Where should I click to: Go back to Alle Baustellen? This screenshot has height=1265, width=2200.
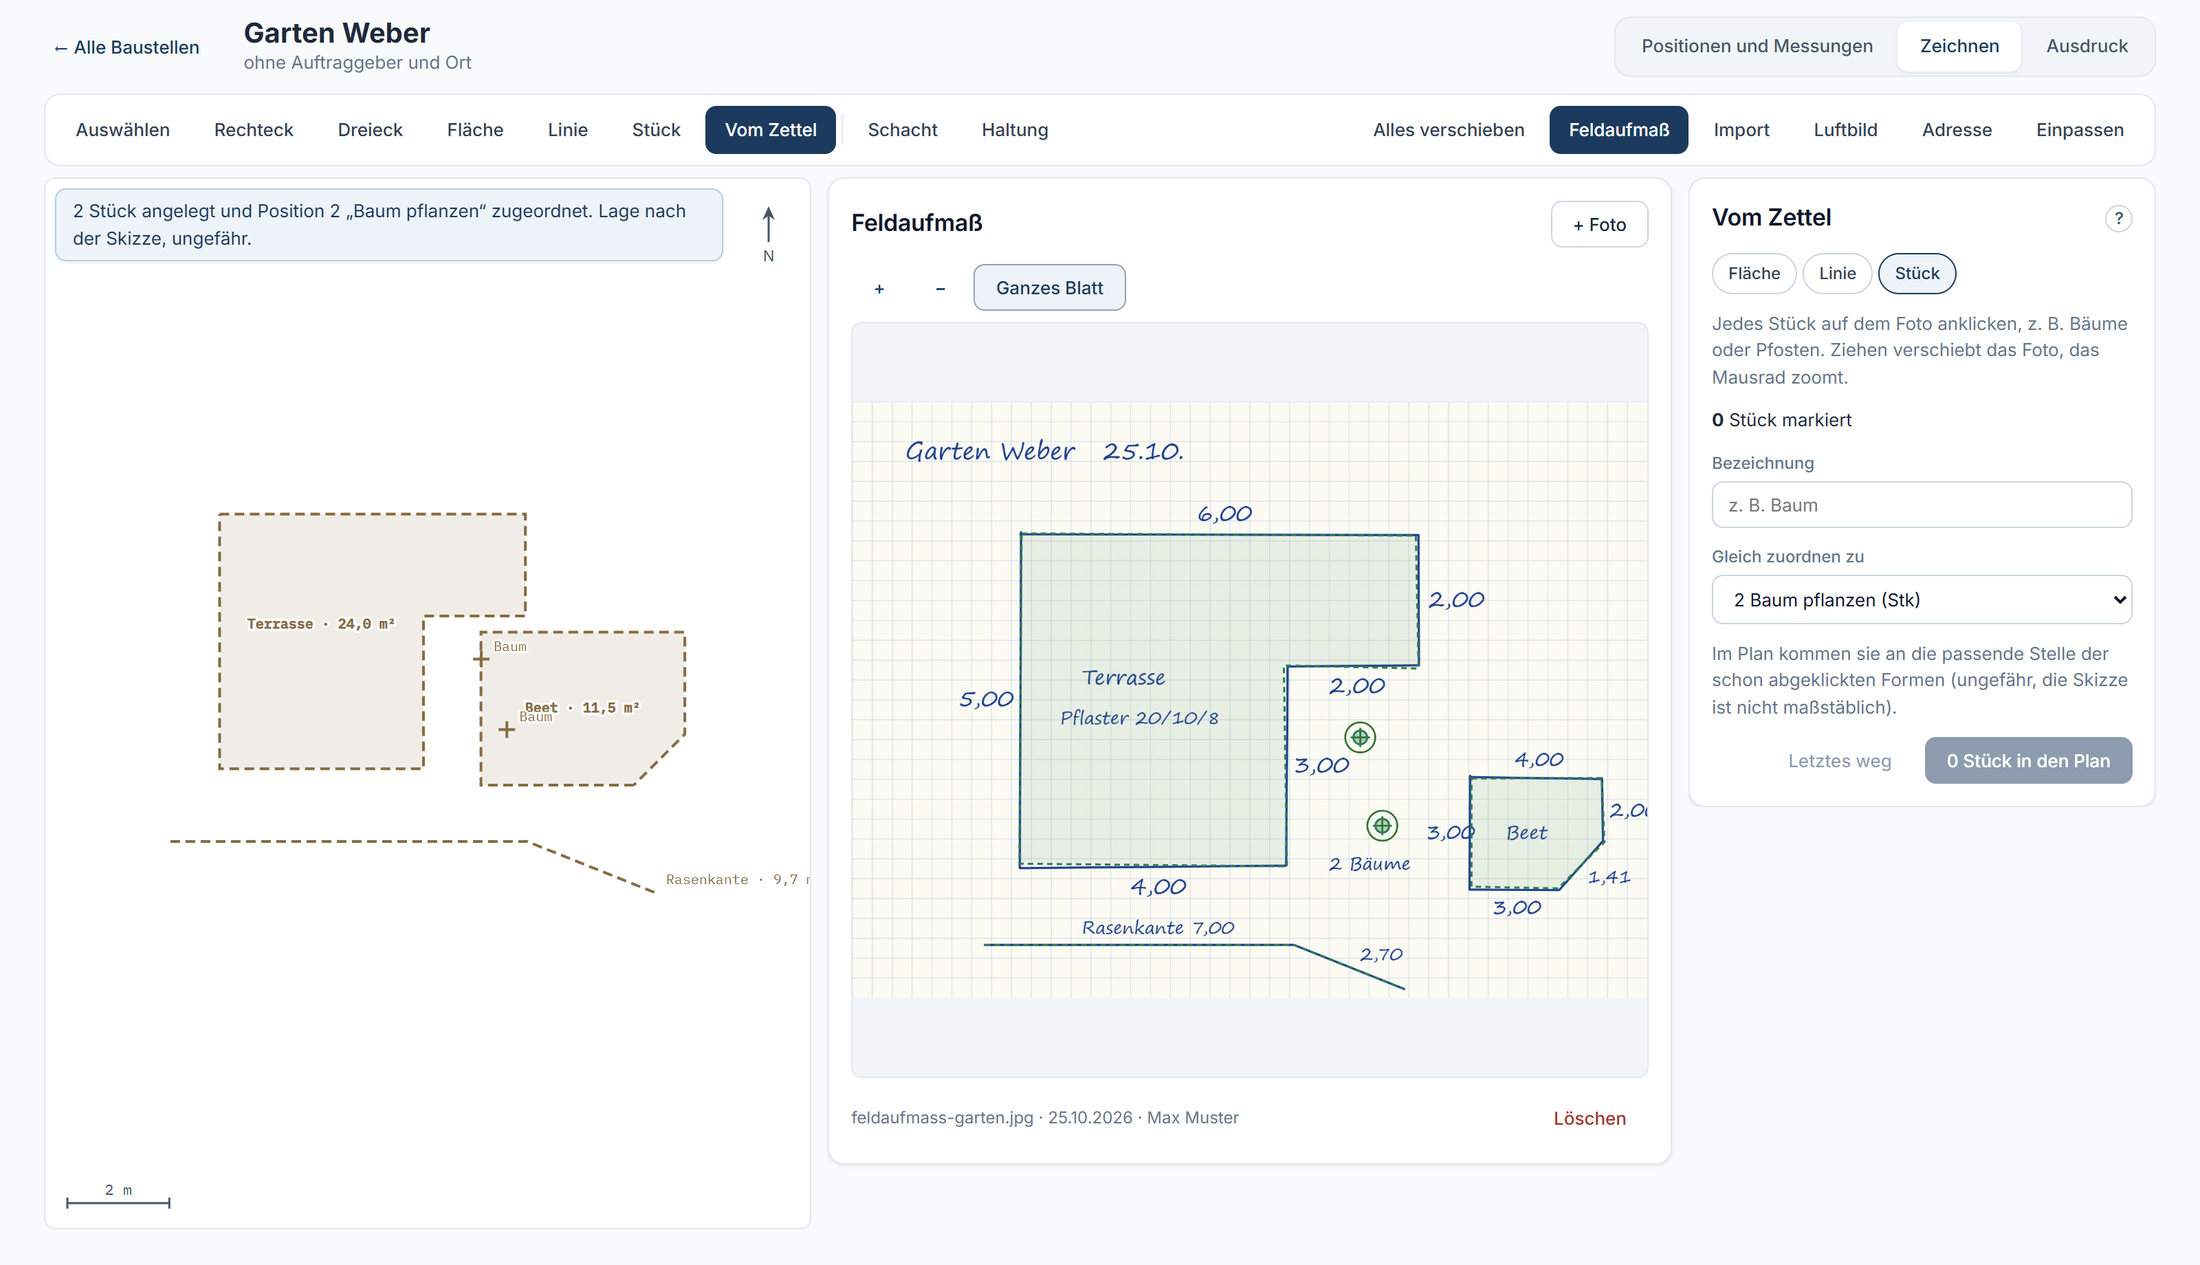tap(126, 47)
